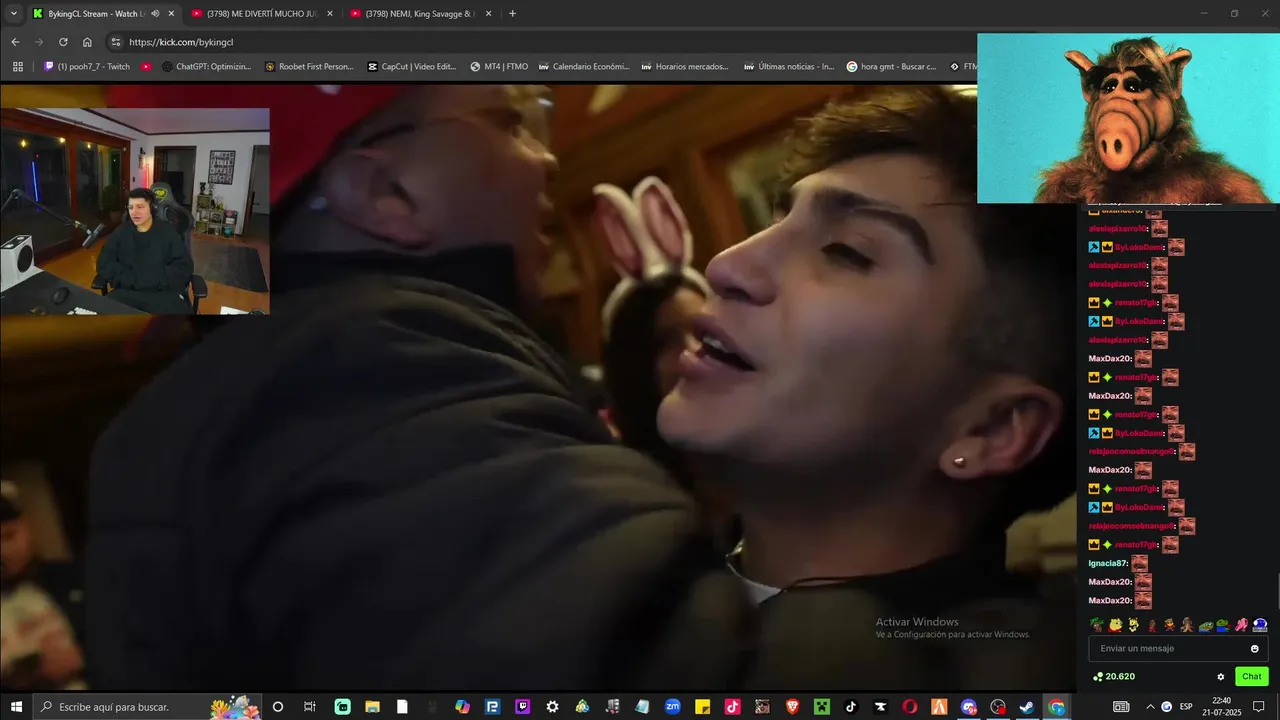Viewport: 1280px width, 720px height.
Task: Click the 'Escribe aquí para buscar' search box
Action: [x=147, y=707]
